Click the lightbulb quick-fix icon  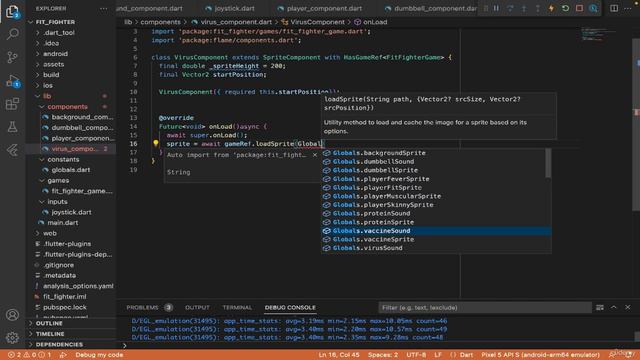[x=156, y=143]
